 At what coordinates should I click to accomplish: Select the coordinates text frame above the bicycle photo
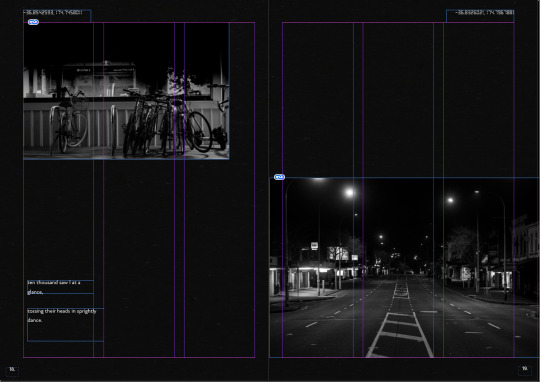(x=57, y=16)
